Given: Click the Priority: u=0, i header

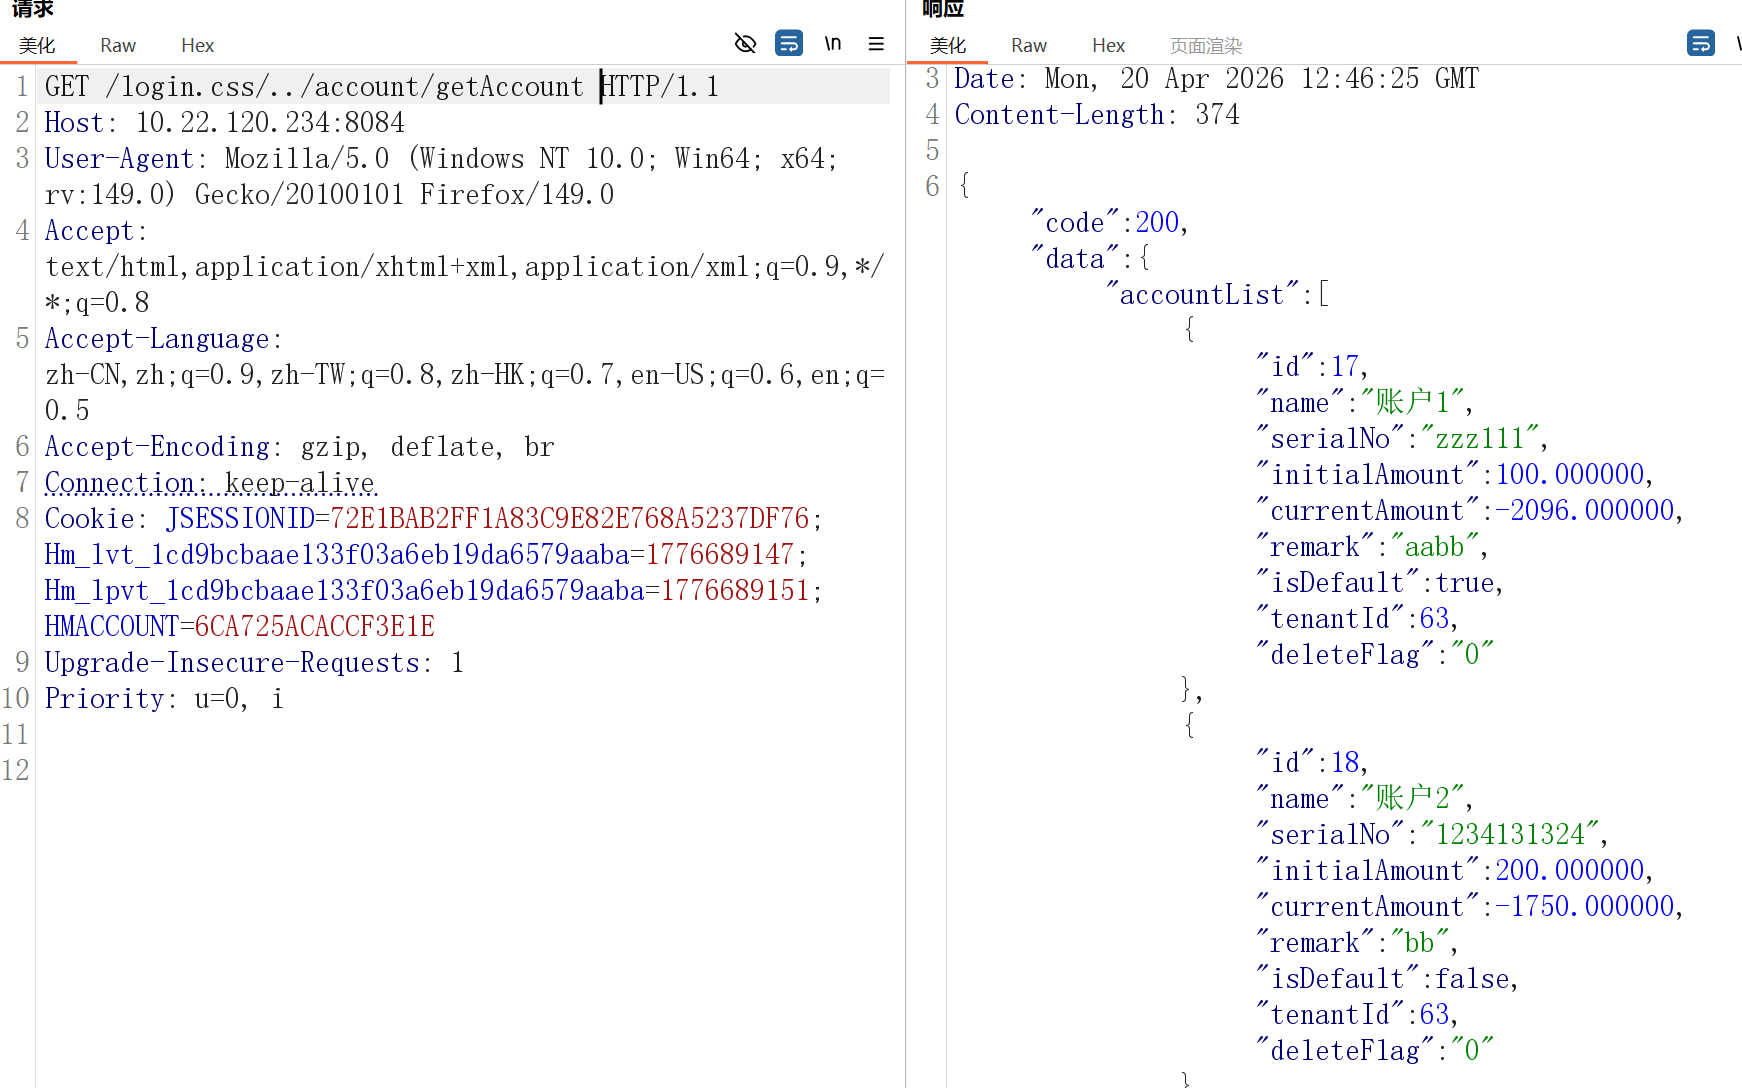Looking at the screenshot, I should pyautogui.click(x=164, y=699).
